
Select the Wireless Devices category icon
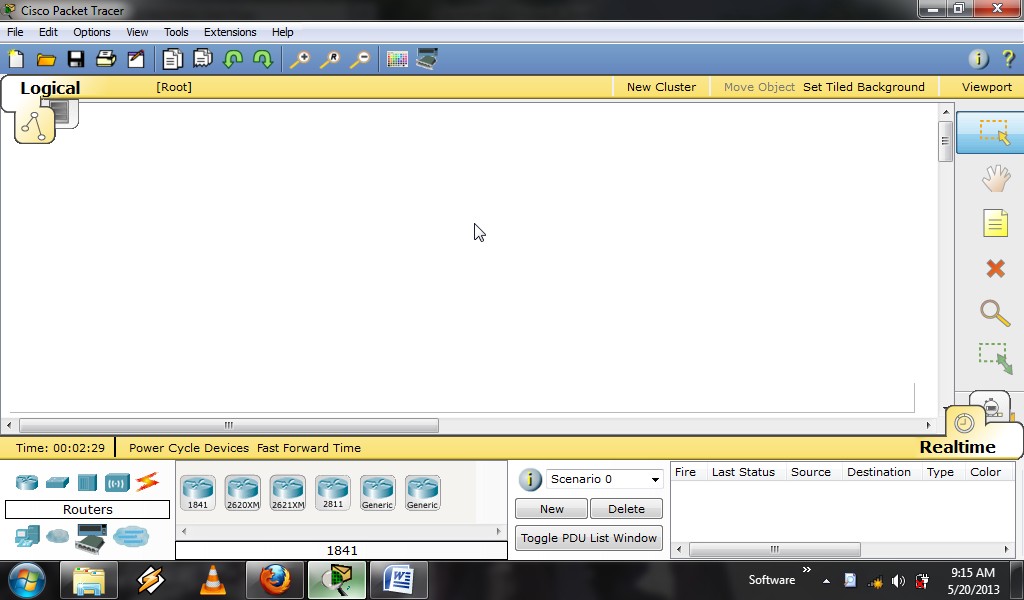pos(118,483)
